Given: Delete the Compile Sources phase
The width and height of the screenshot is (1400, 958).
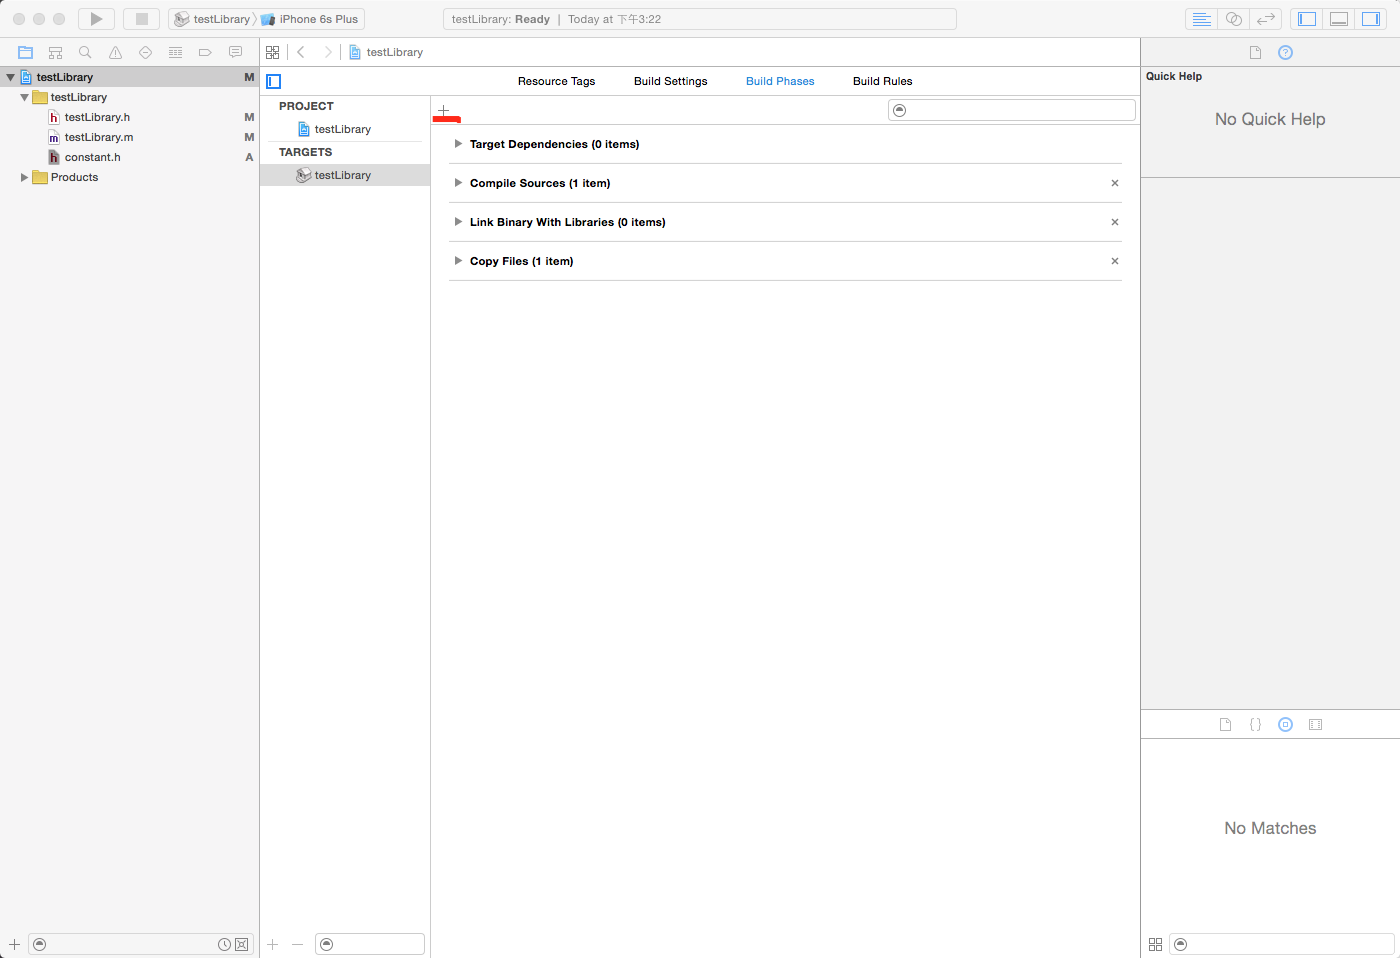Looking at the screenshot, I should (1115, 183).
